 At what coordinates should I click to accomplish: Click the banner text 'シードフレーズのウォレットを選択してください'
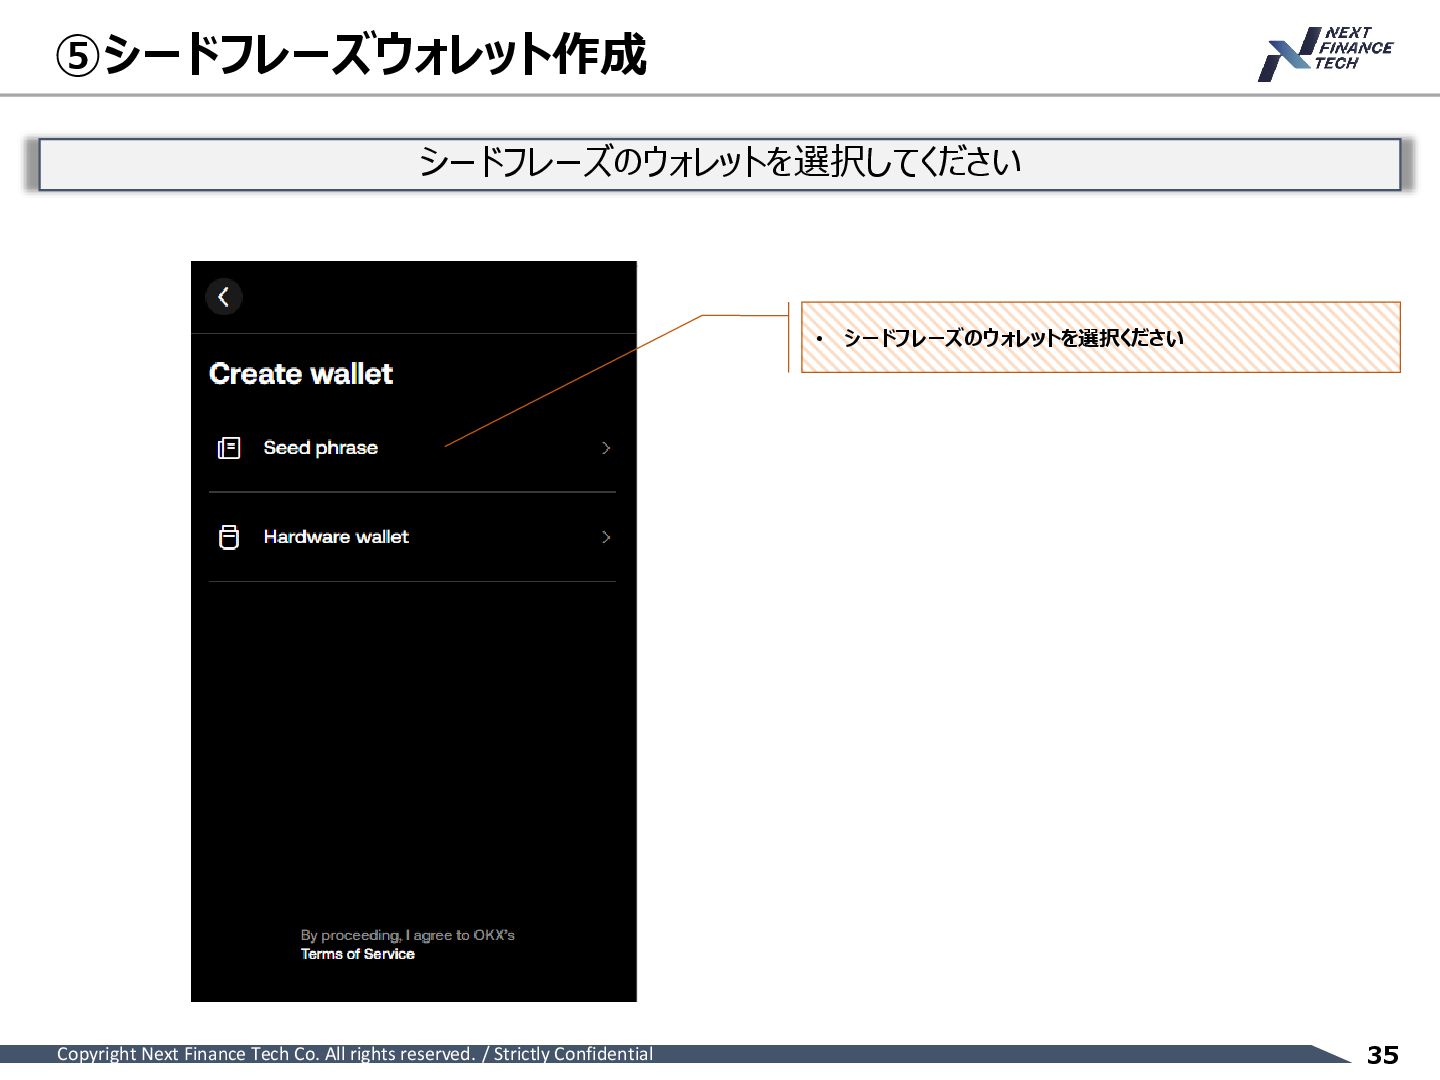pyautogui.click(x=720, y=162)
